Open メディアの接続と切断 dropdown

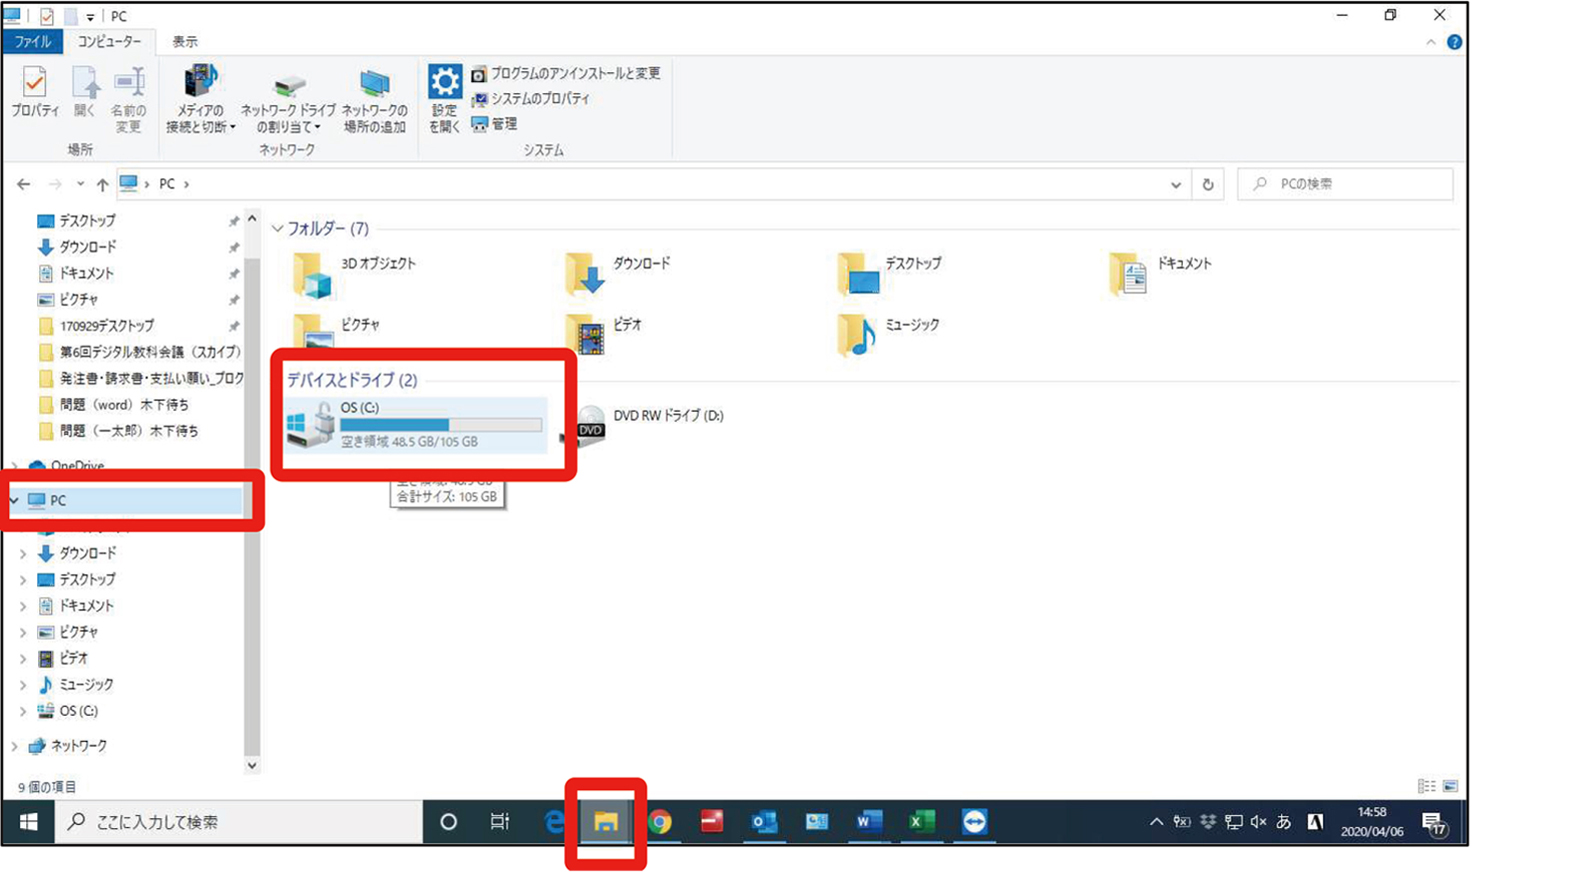point(200,101)
